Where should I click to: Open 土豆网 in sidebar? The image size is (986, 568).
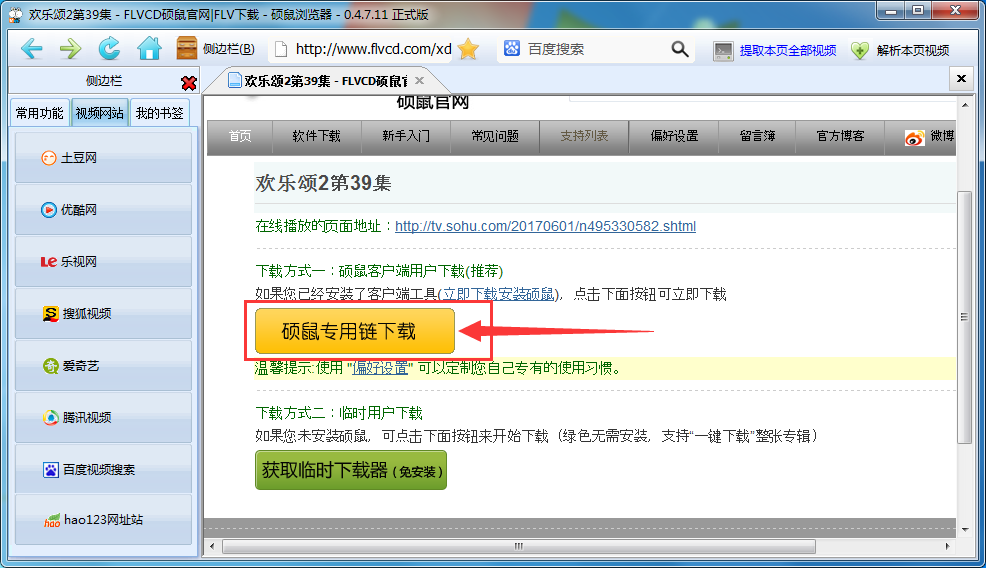point(103,157)
